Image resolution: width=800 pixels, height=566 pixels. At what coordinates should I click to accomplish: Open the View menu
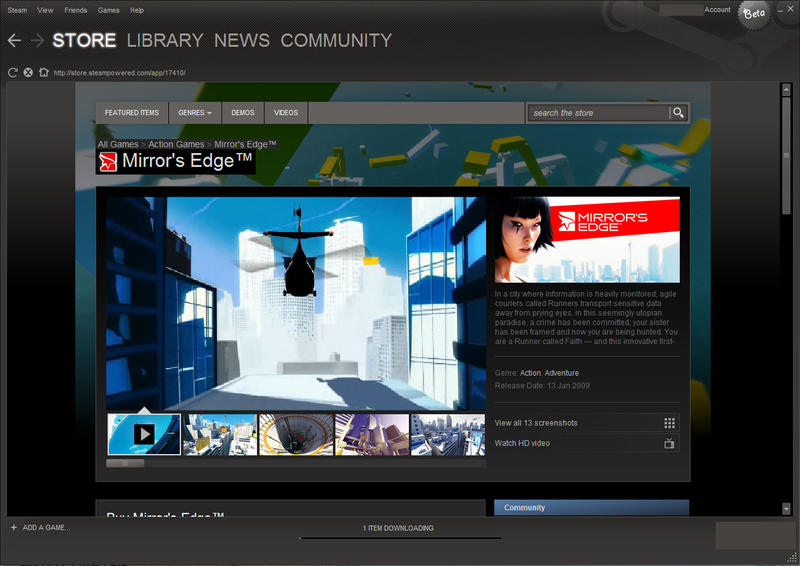(x=45, y=10)
